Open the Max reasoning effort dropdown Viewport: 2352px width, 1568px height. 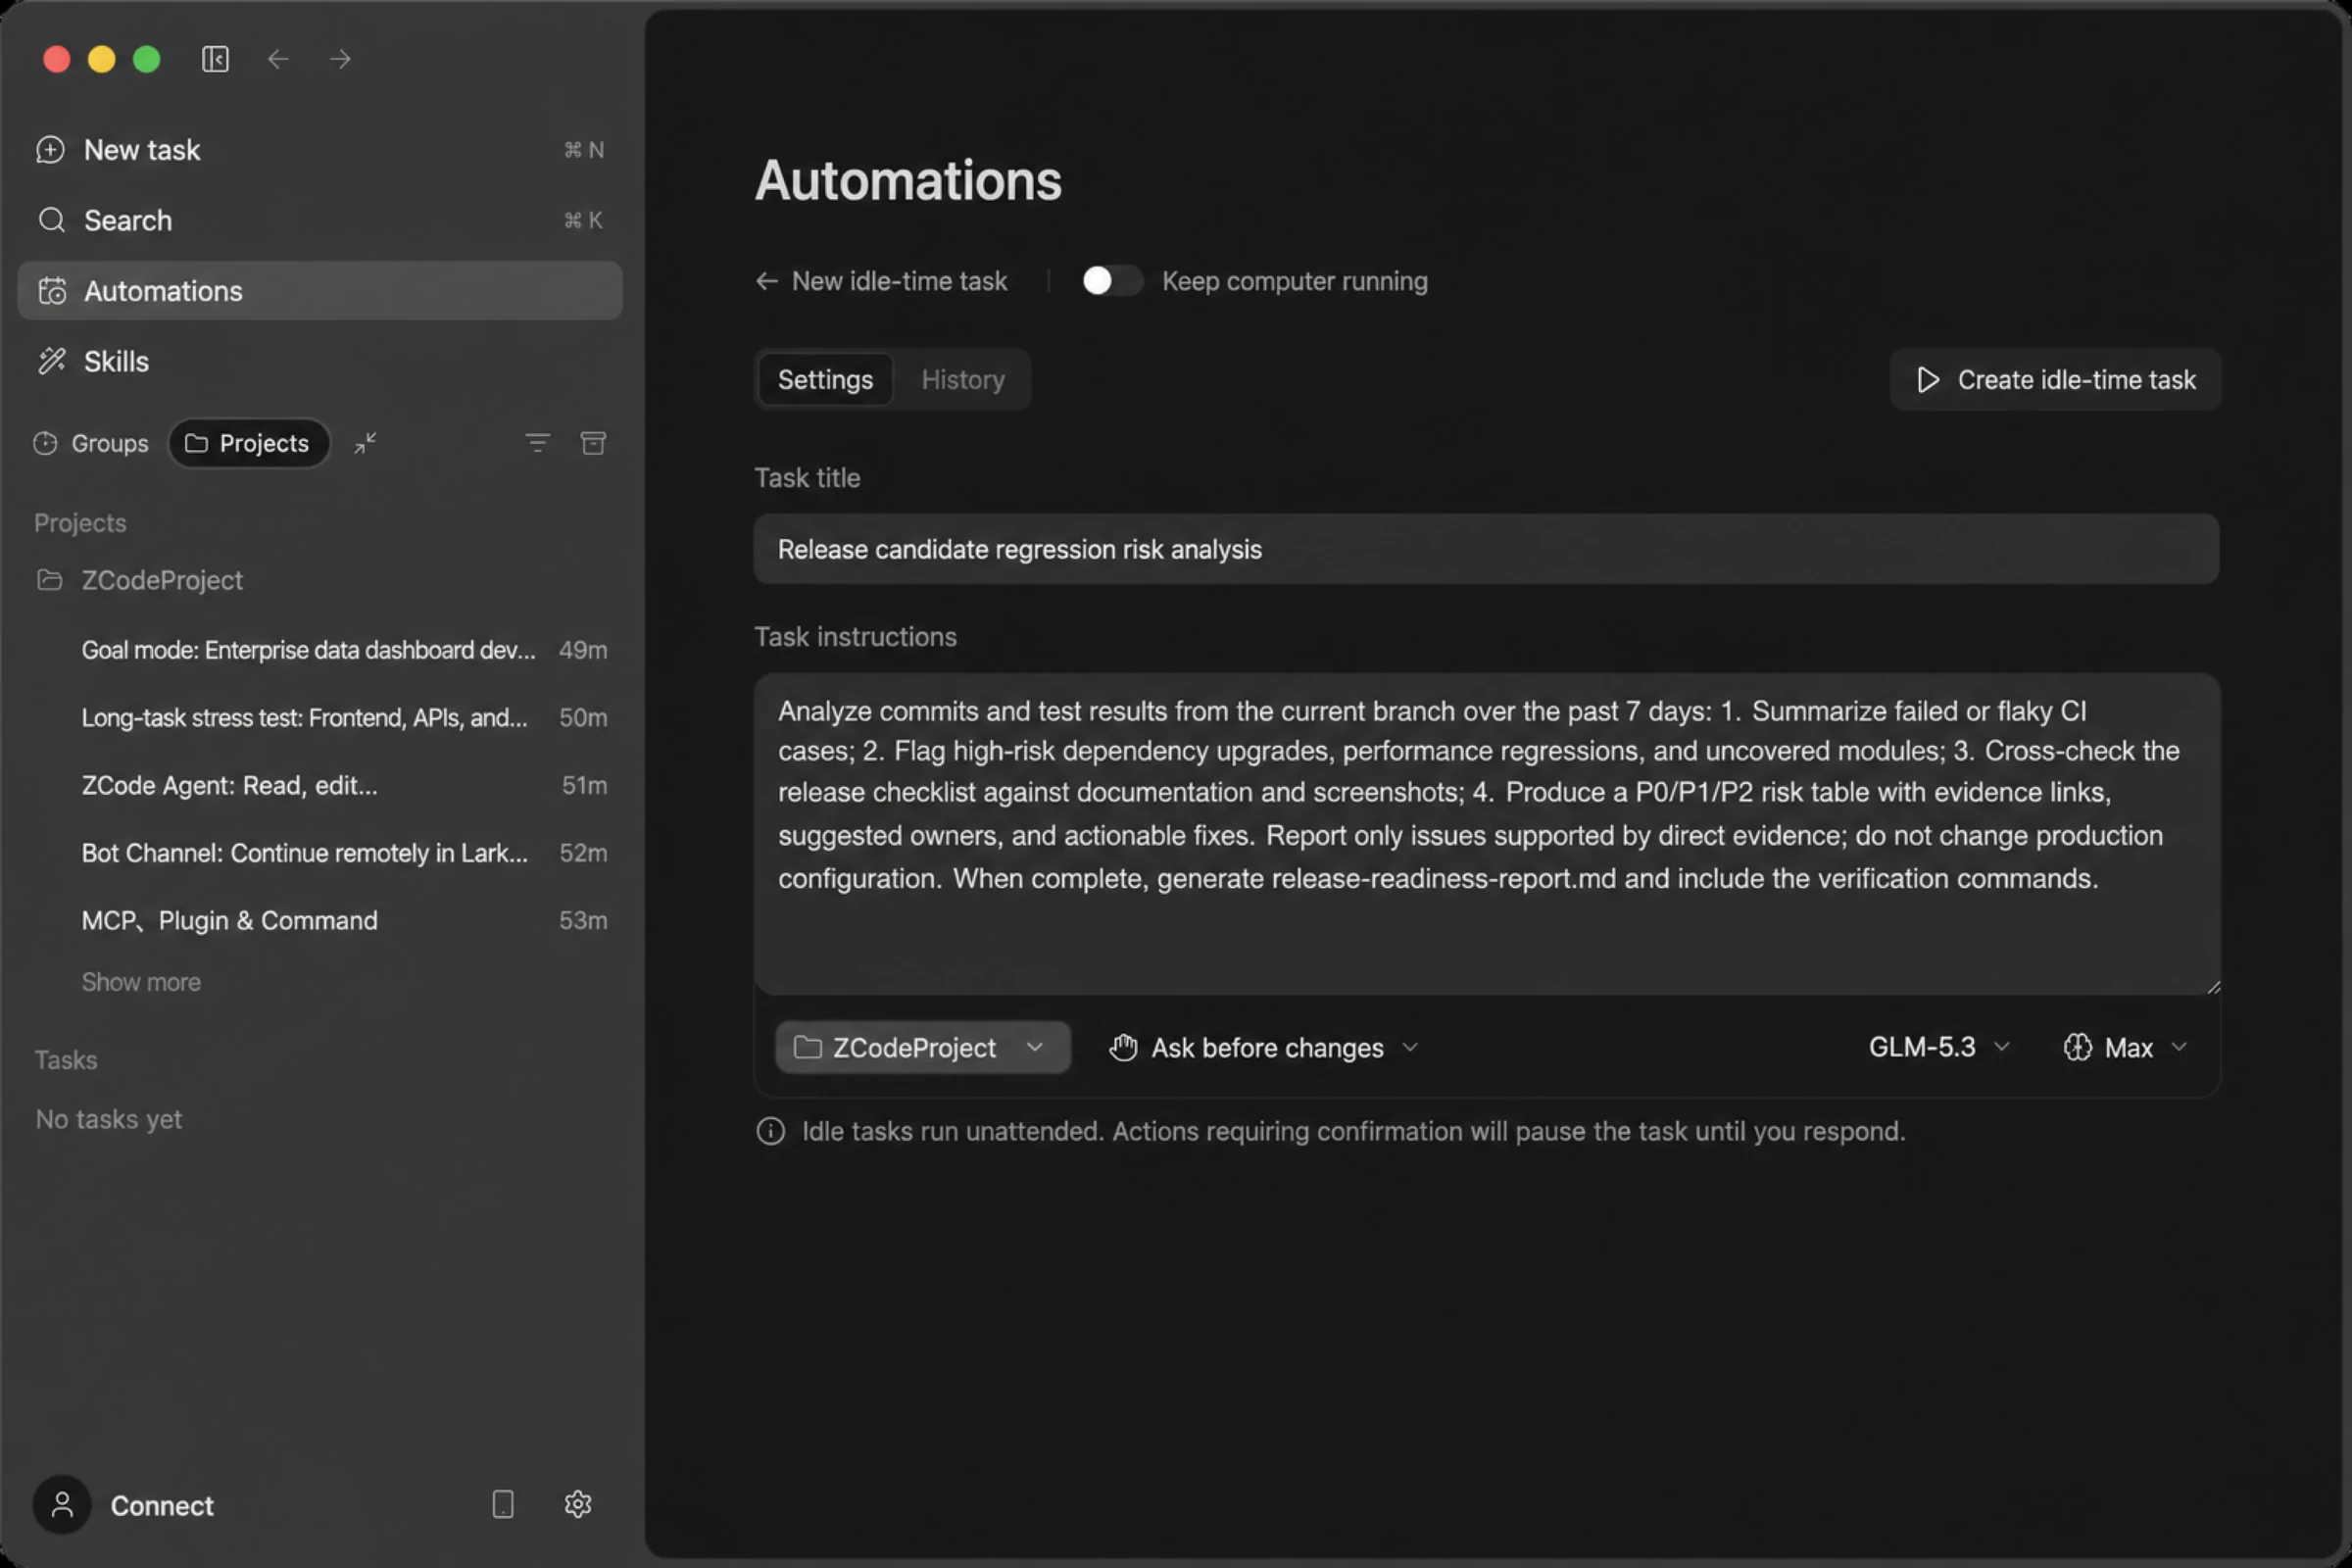(2125, 1048)
